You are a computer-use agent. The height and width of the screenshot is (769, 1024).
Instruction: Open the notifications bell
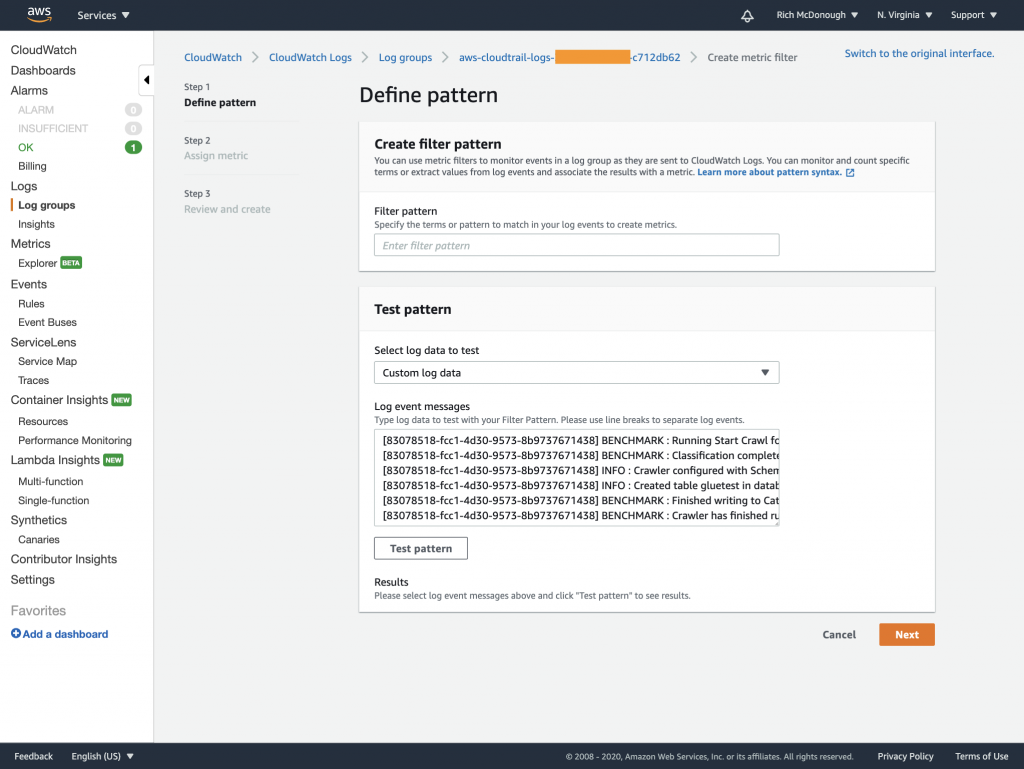point(747,14)
